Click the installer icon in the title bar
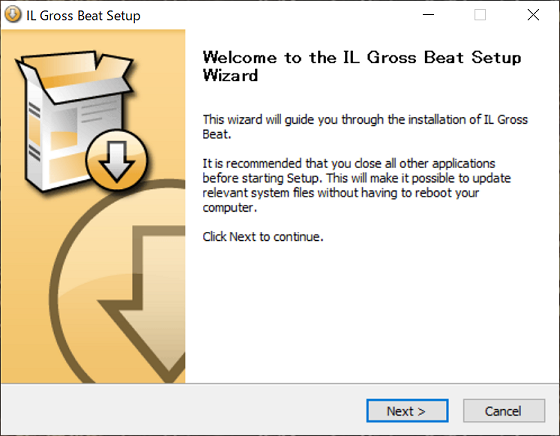Screen dimensions: 560x436 click(13, 15)
